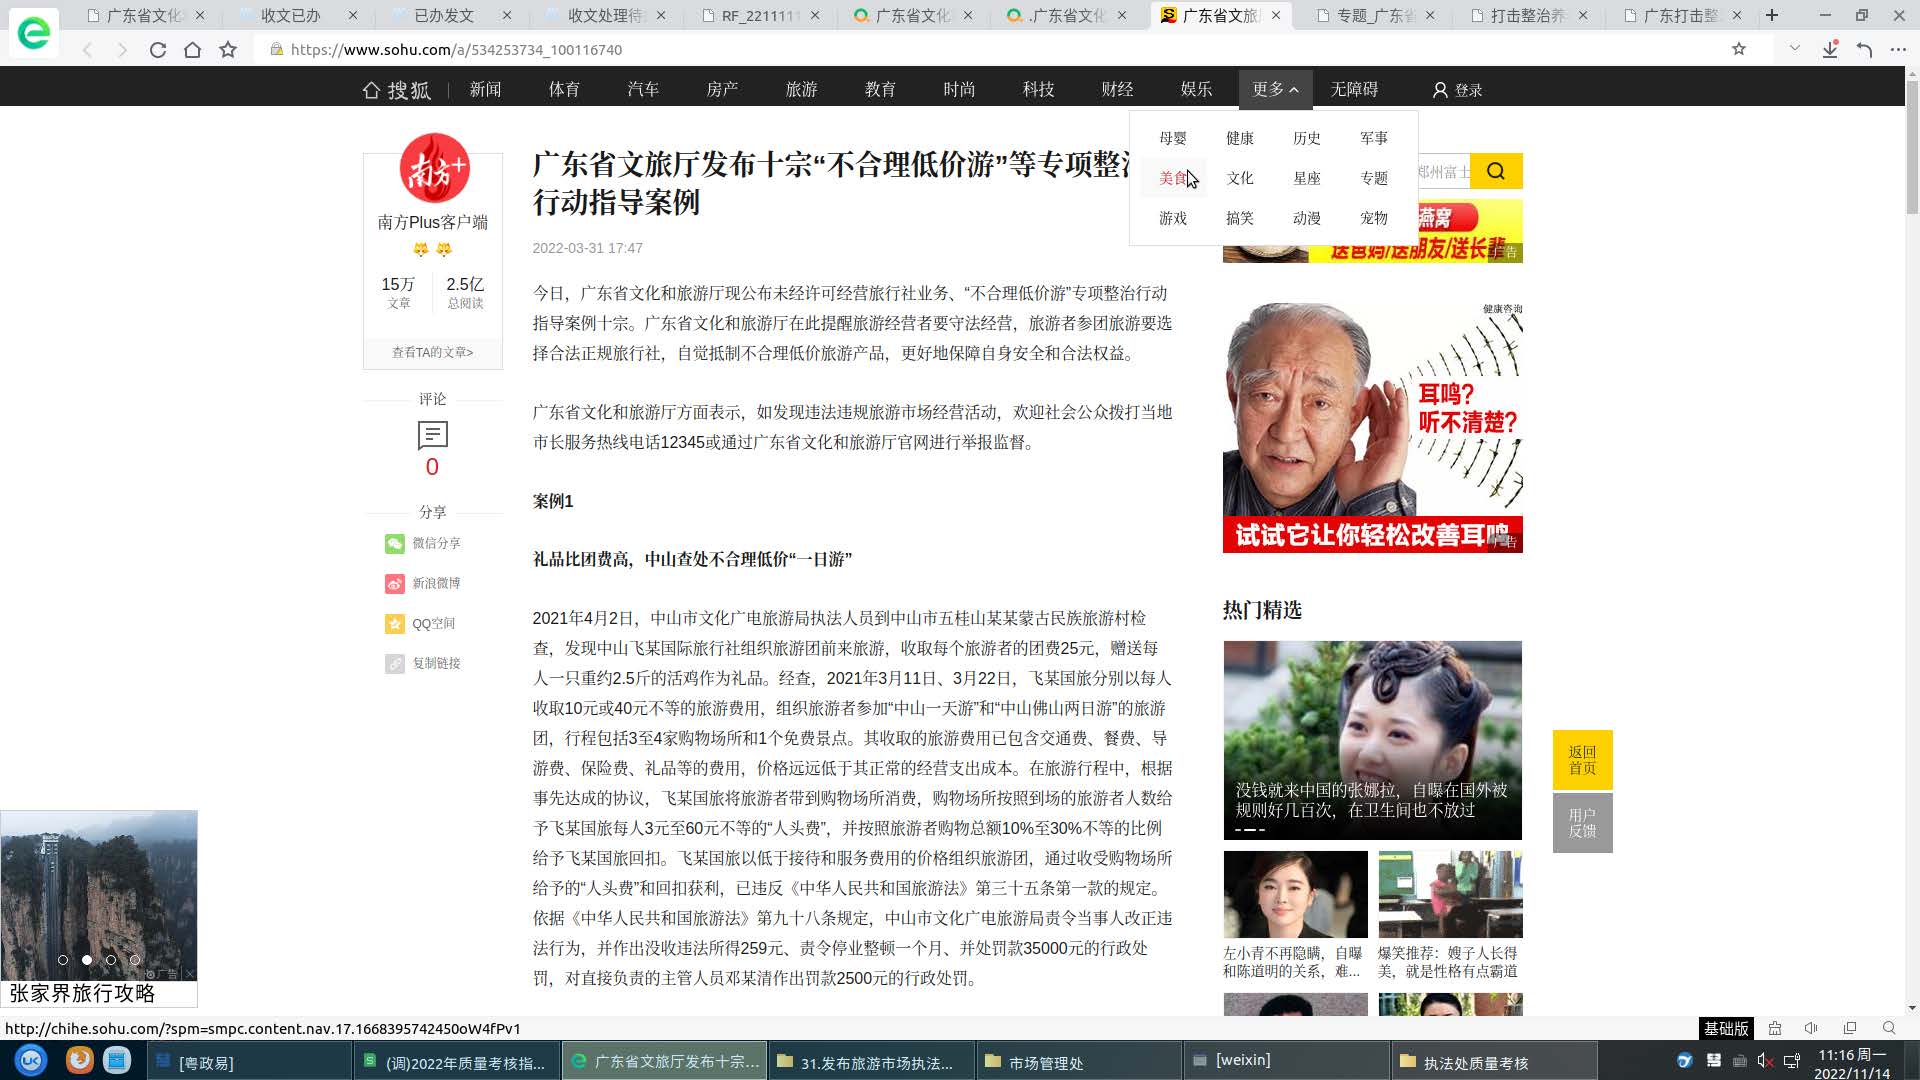Bookmark this page using the star icon
Image resolution: width=1920 pixels, height=1080 pixels.
pyautogui.click(x=229, y=49)
